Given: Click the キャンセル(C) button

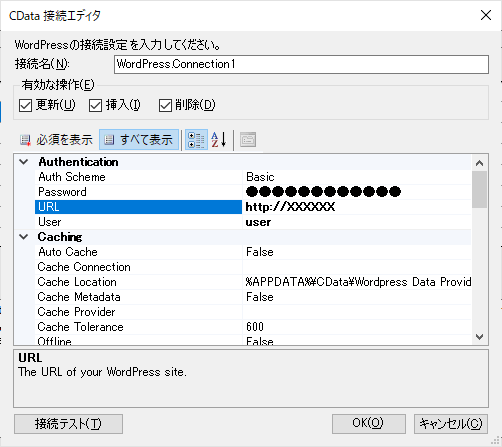Looking at the screenshot, I should coord(451,424).
